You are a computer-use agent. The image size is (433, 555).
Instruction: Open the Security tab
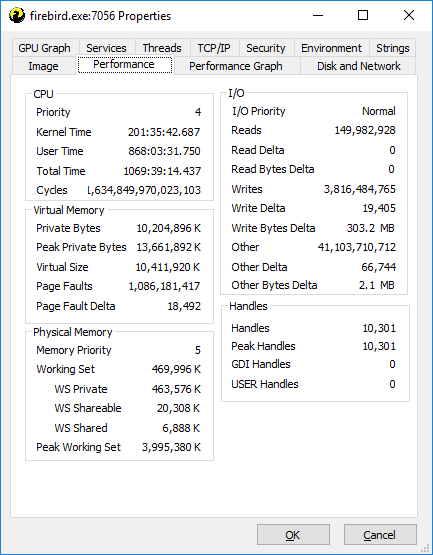266,48
